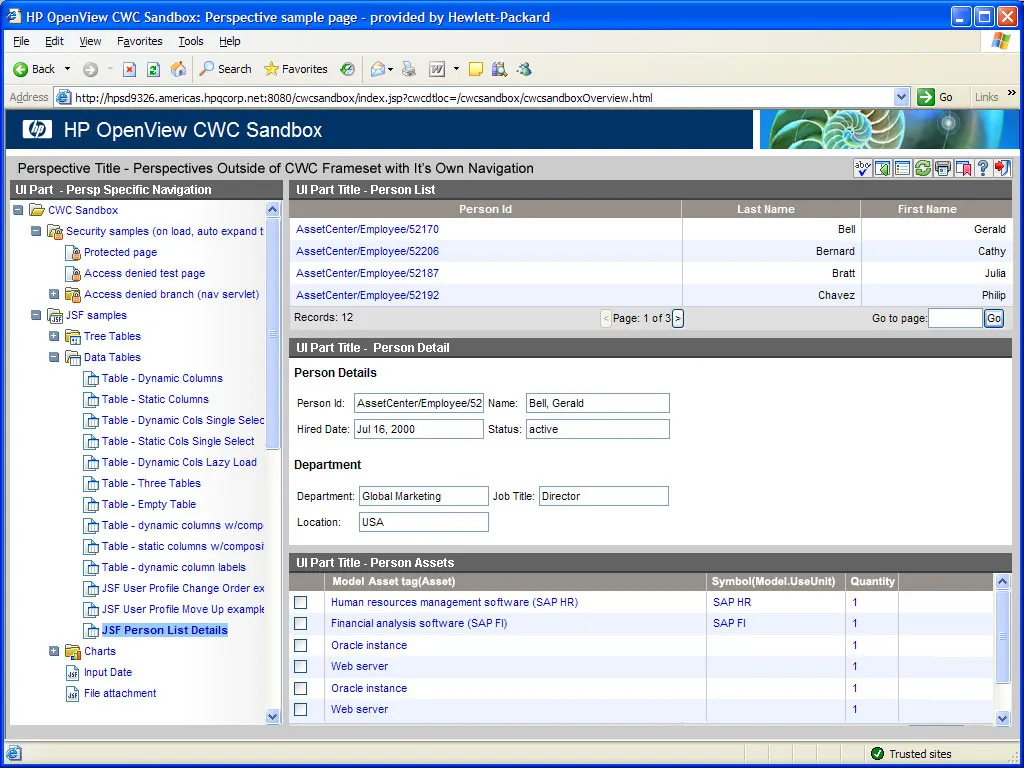
Task: Click the browser Refresh icon
Action: [153, 69]
